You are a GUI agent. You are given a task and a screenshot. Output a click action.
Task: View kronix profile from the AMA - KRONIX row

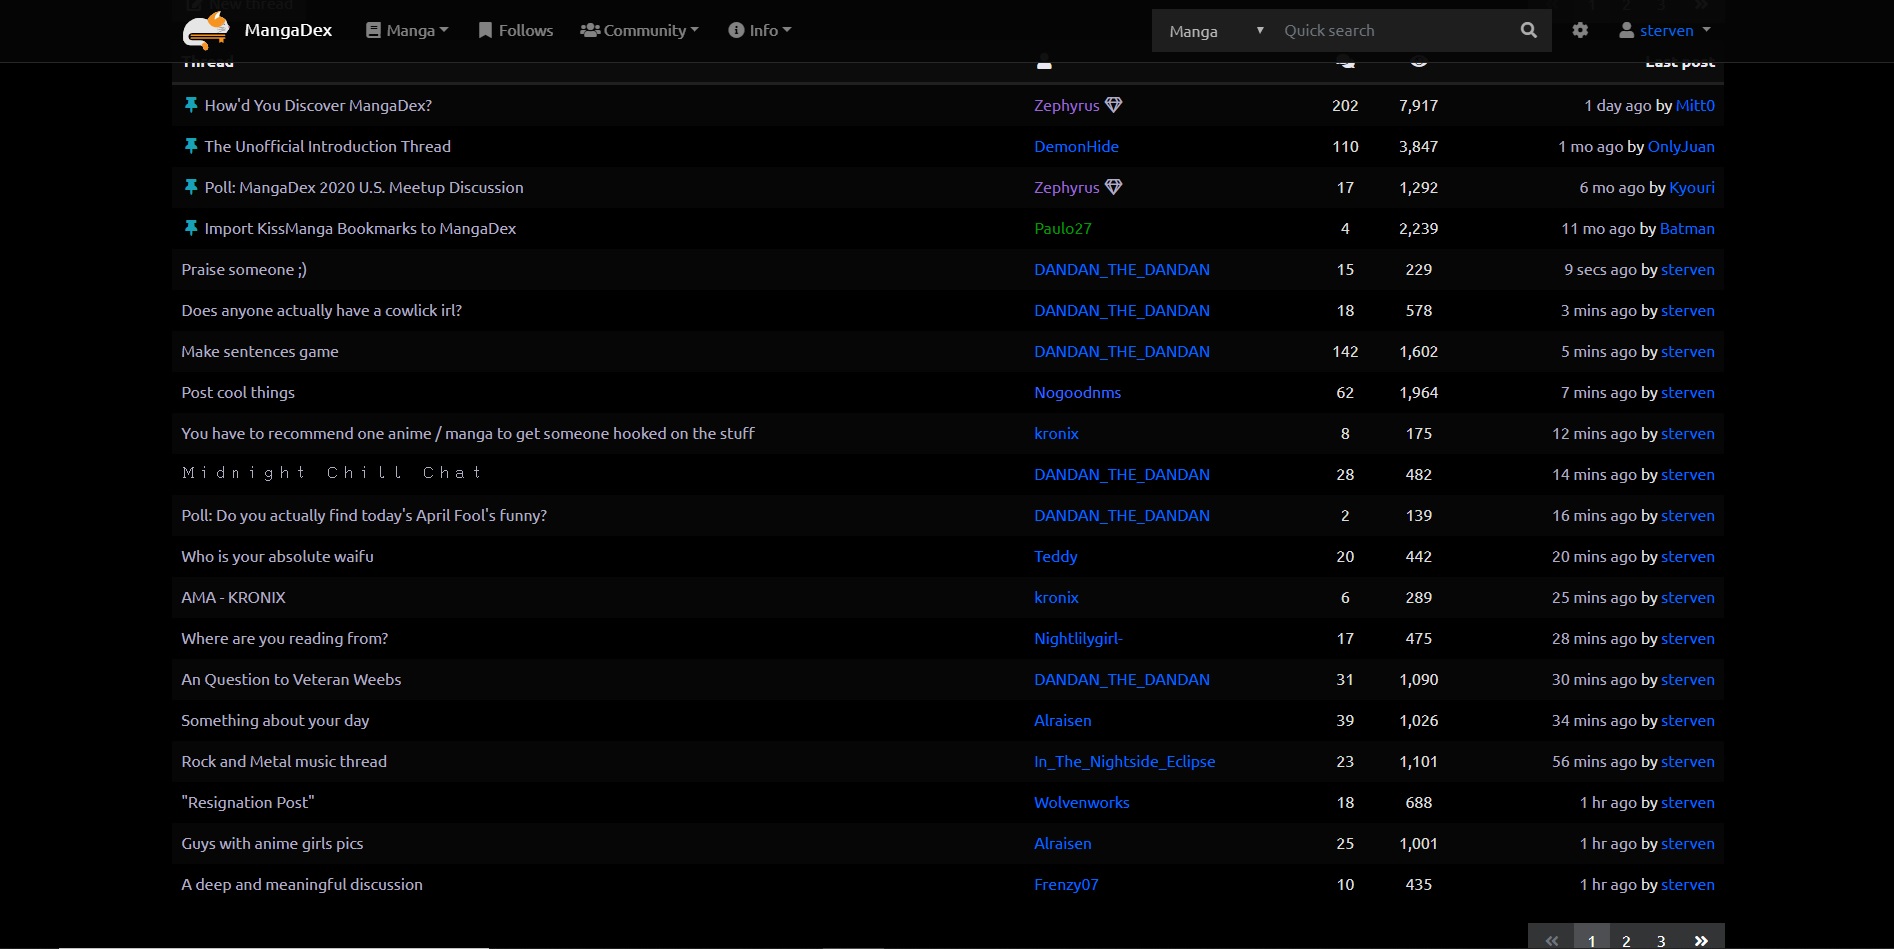tap(1056, 597)
